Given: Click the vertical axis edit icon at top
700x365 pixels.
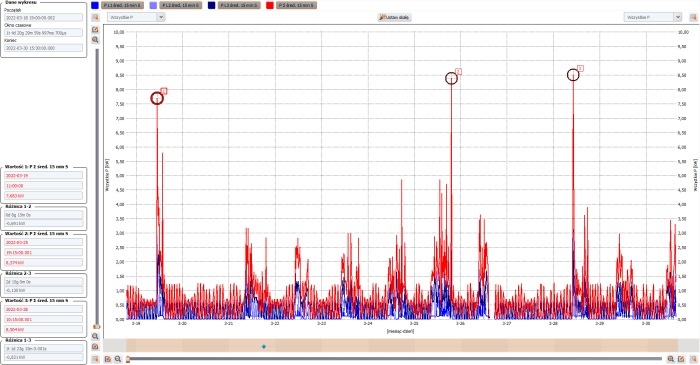Looking at the screenshot, I should click(x=95, y=29).
